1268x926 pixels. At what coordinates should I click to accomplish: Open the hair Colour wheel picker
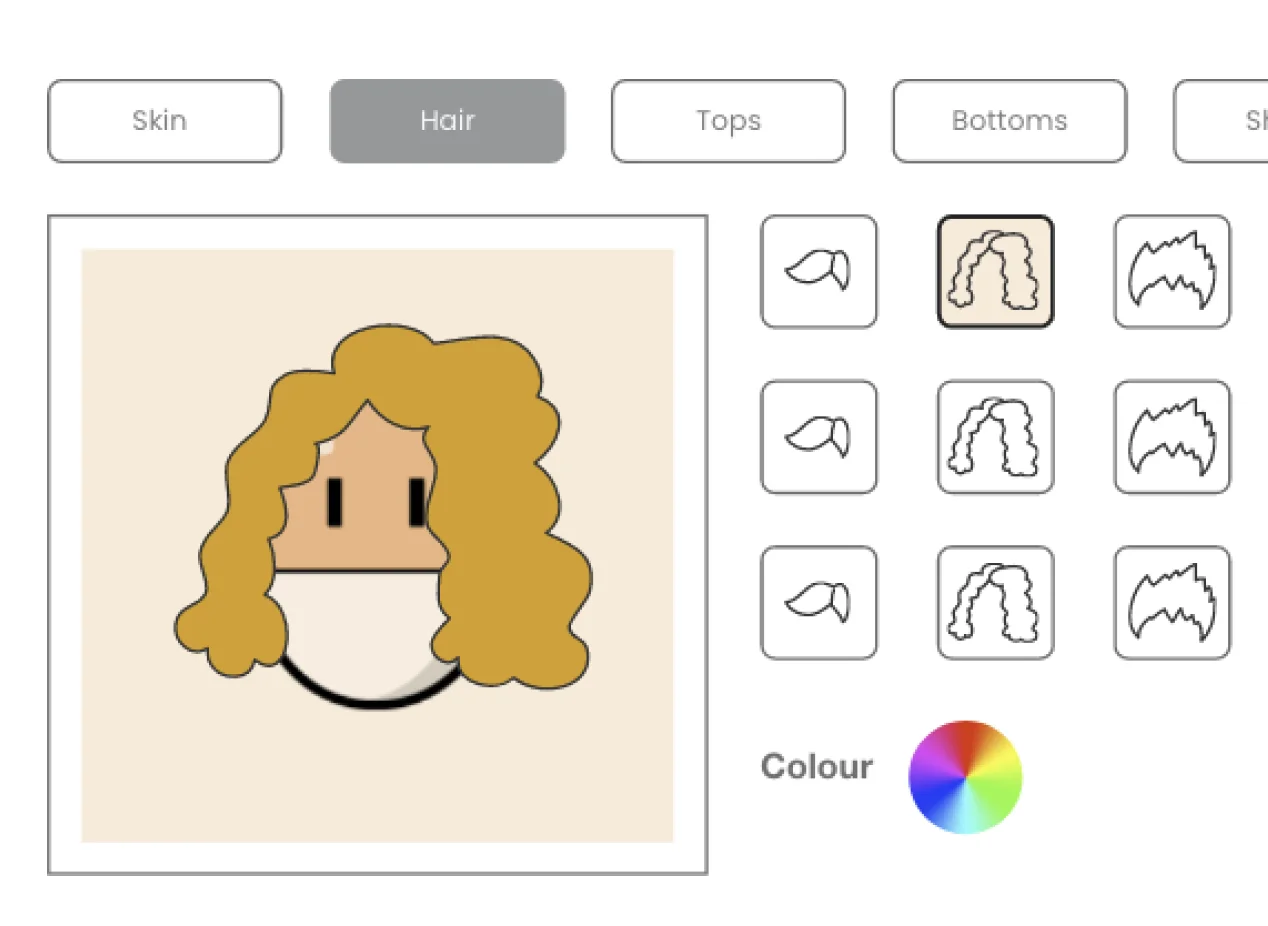click(x=965, y=777)
